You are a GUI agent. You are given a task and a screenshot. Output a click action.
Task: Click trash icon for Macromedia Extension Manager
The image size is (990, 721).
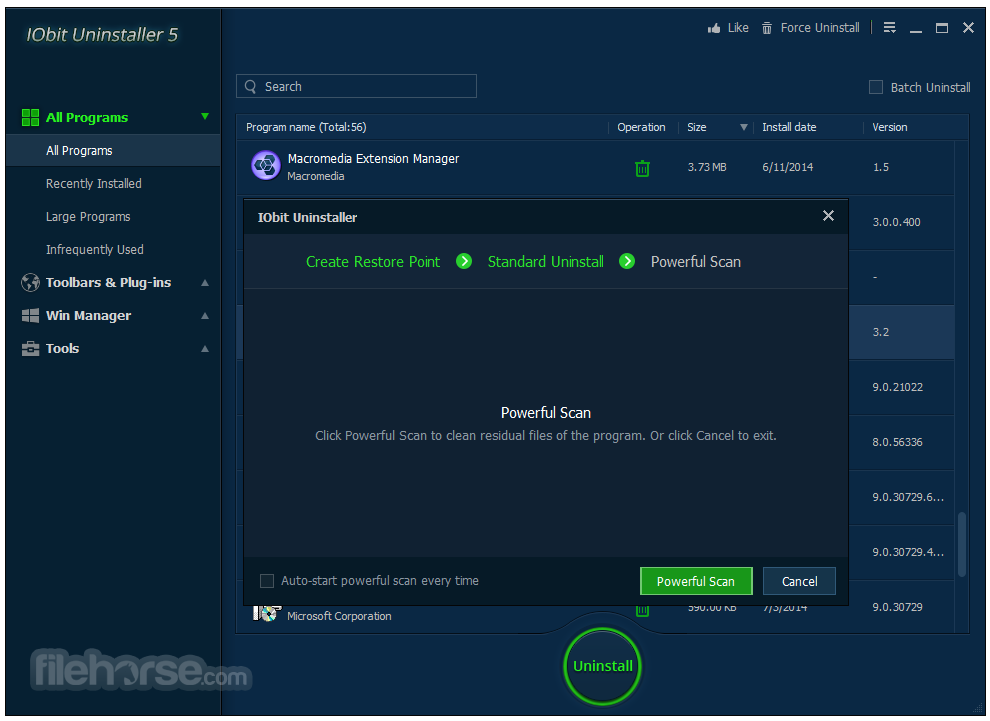(x=642, y=168)
